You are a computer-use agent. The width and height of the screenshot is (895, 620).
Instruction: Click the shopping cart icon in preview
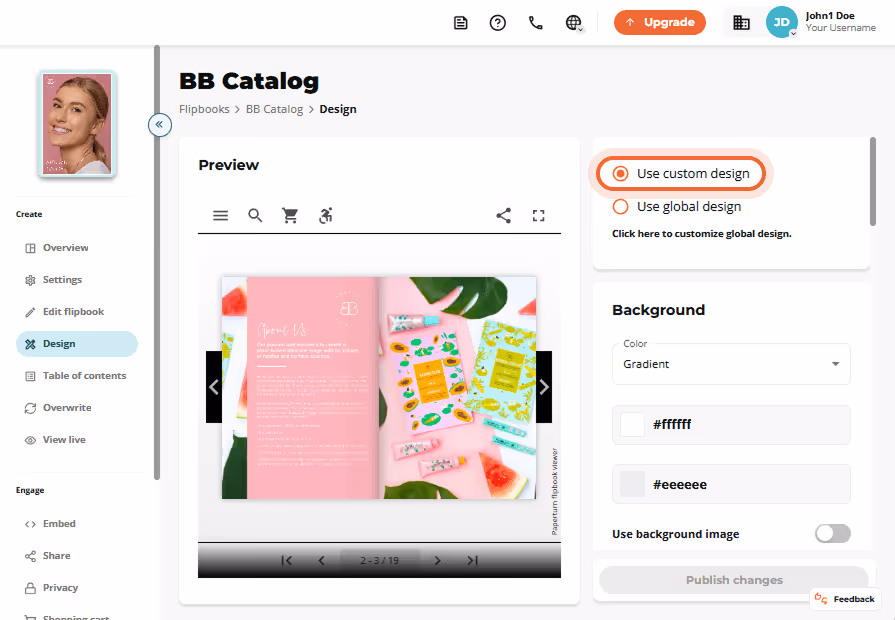(290, 216)
